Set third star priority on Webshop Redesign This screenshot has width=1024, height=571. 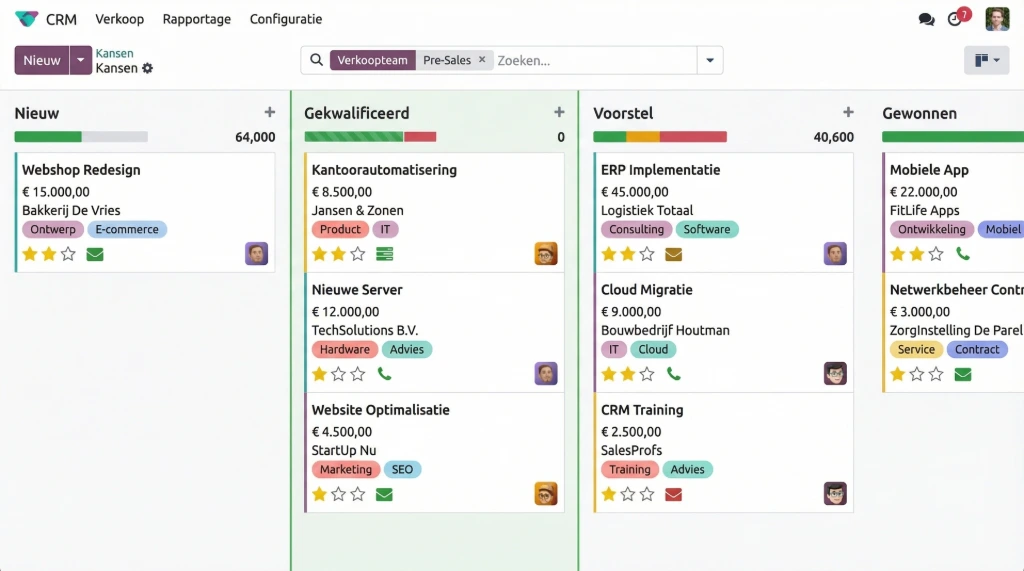[68, 254]
